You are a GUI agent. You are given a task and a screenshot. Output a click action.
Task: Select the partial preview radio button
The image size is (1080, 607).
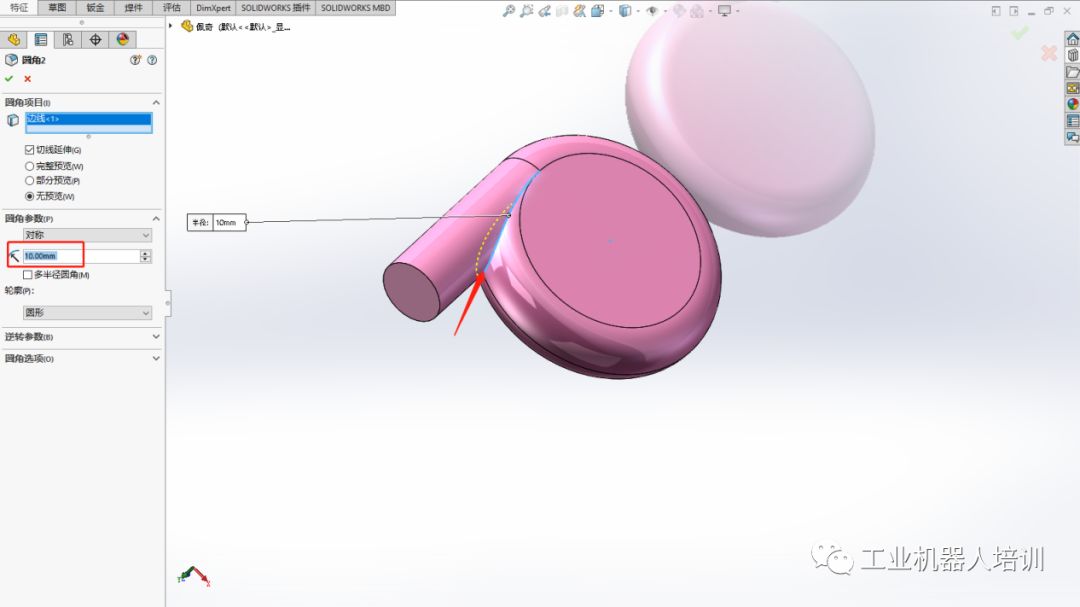point(29,181)
